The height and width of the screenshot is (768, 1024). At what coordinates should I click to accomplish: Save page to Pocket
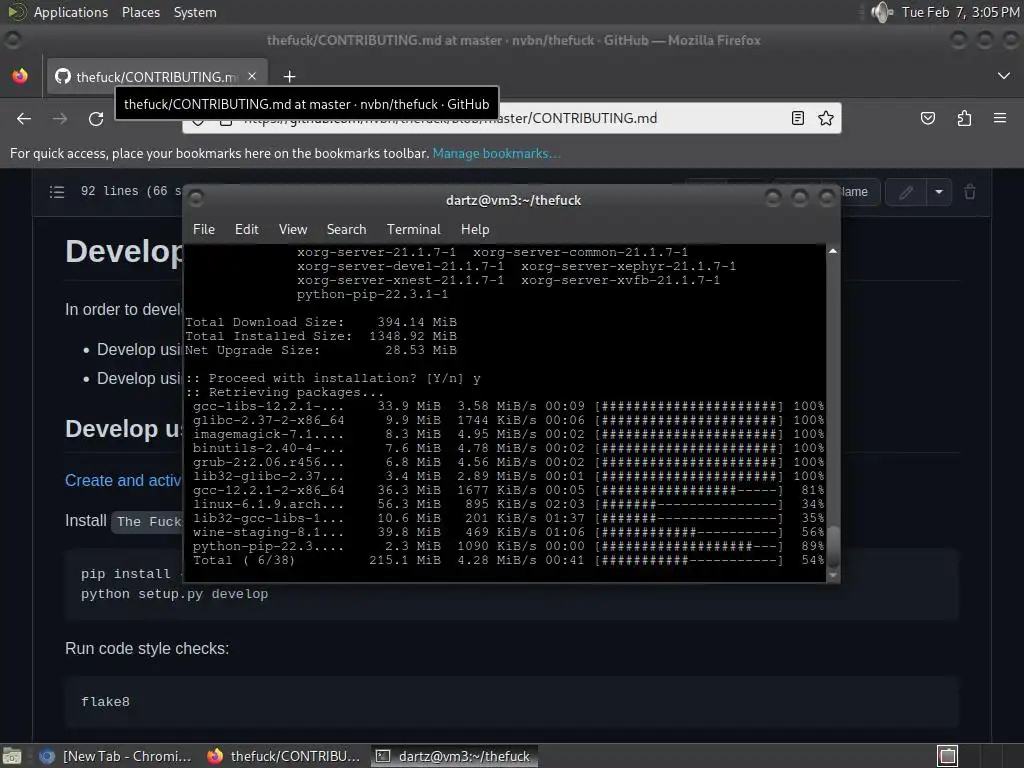tap(928, 118)
